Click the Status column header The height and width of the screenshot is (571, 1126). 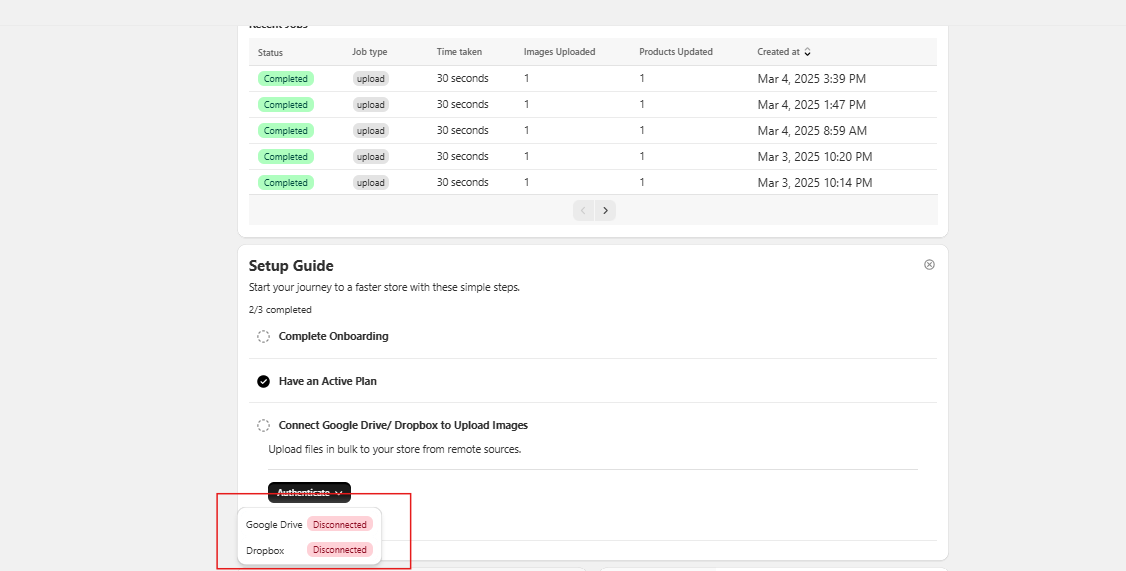(270, 52)
